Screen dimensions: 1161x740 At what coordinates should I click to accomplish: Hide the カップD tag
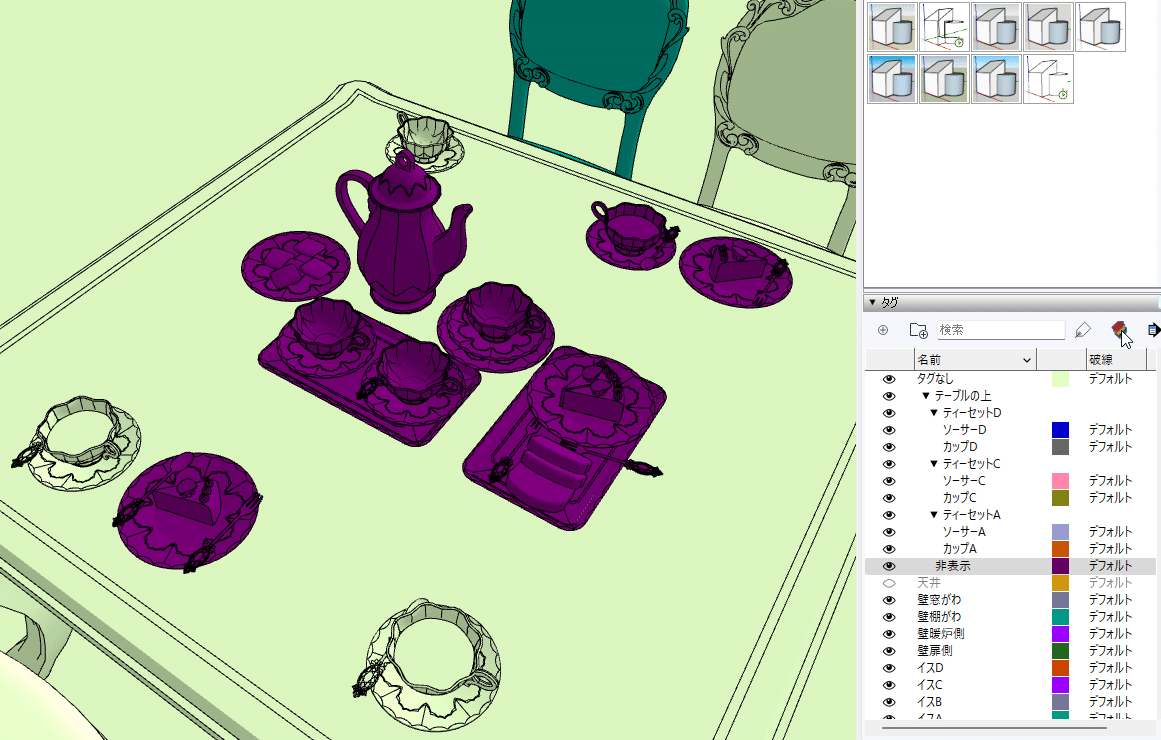(889, 447)
